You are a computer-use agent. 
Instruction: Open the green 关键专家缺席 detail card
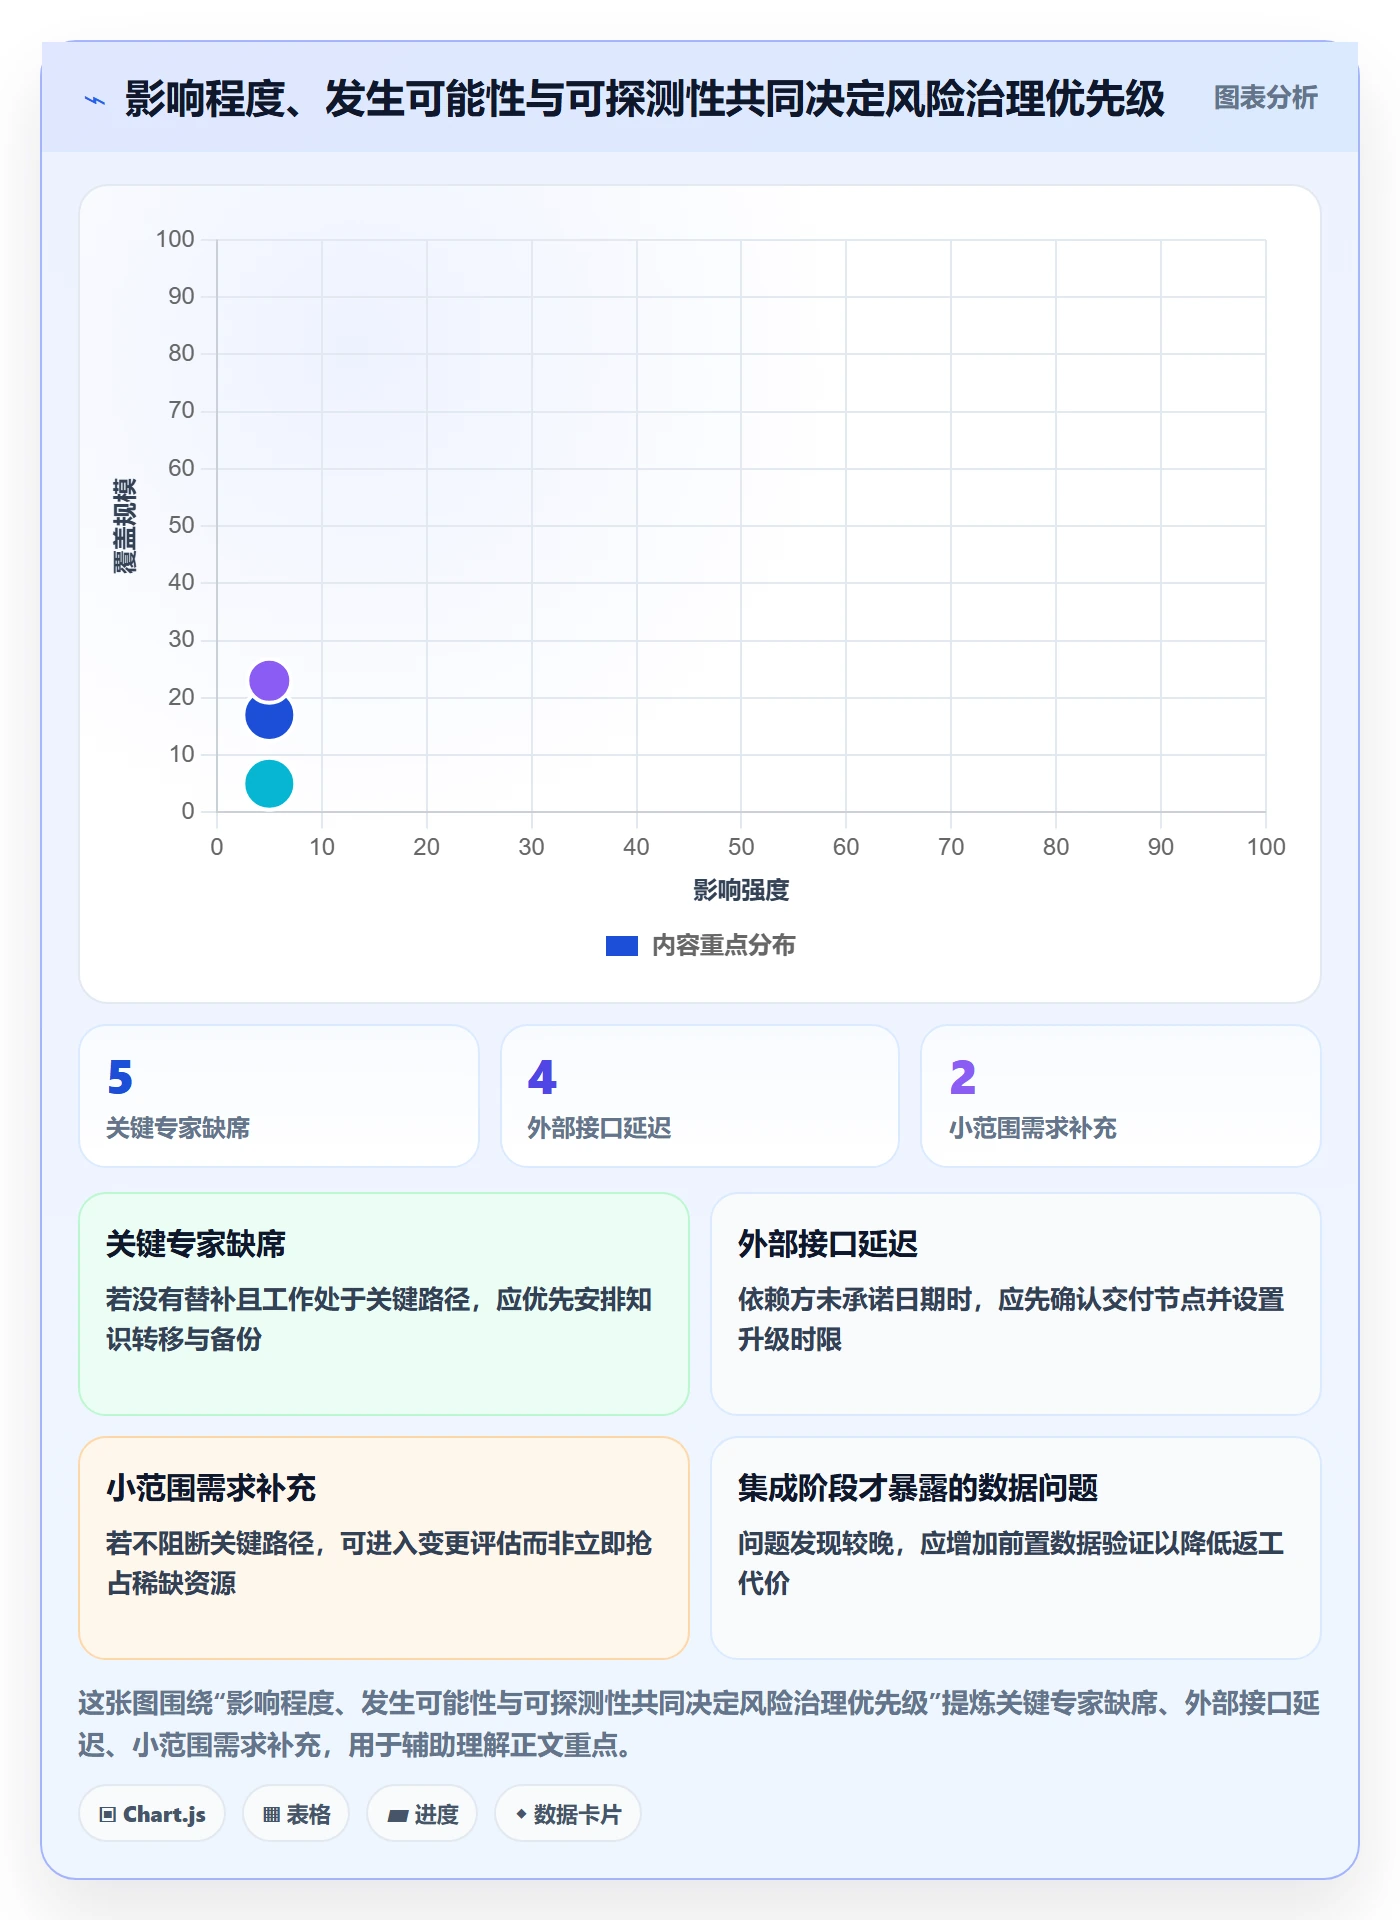(384, 1304)
